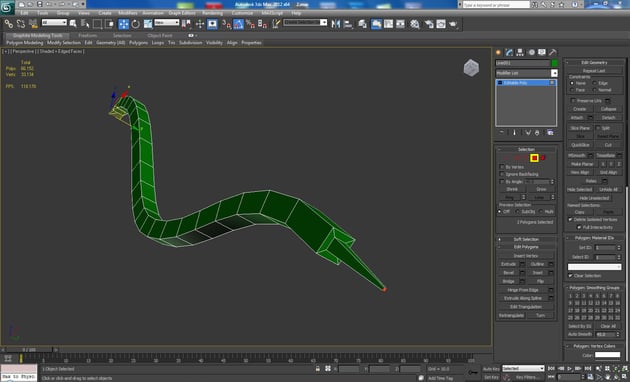Click the Configure Modifier Sets icon
This screenshot has width=630, height=382.
click(550, 132)
